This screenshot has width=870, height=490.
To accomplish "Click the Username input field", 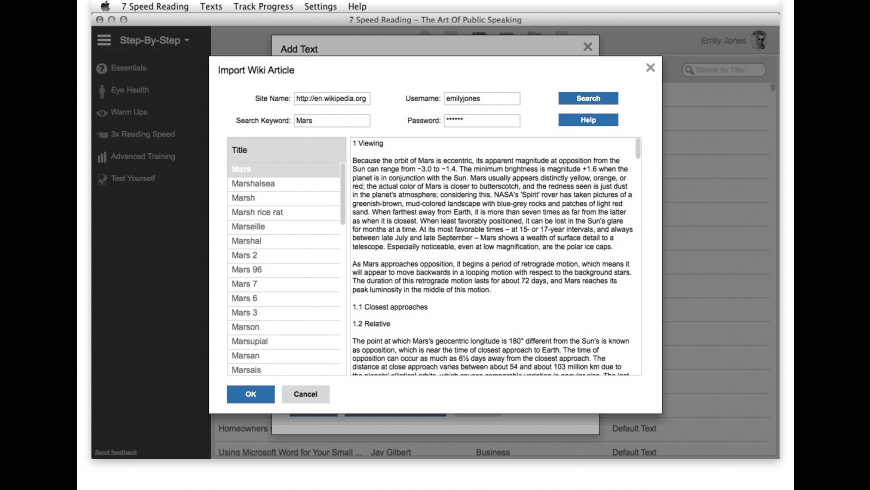I will point(482,98).
